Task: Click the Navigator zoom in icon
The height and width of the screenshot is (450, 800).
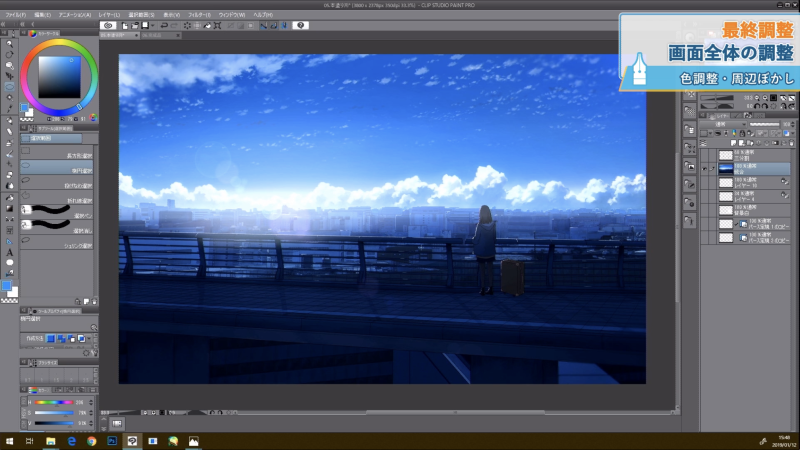Action: pos(765,98)
